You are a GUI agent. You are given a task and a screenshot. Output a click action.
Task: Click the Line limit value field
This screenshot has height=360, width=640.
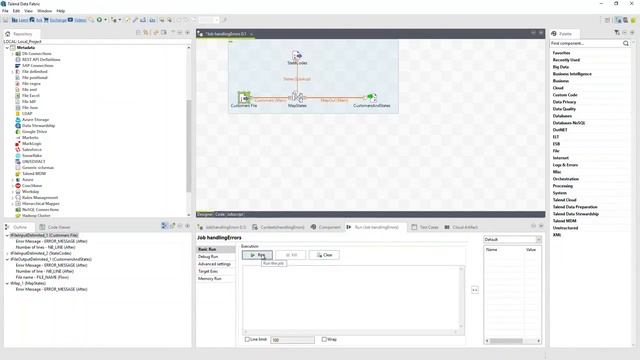pos(293,340)
